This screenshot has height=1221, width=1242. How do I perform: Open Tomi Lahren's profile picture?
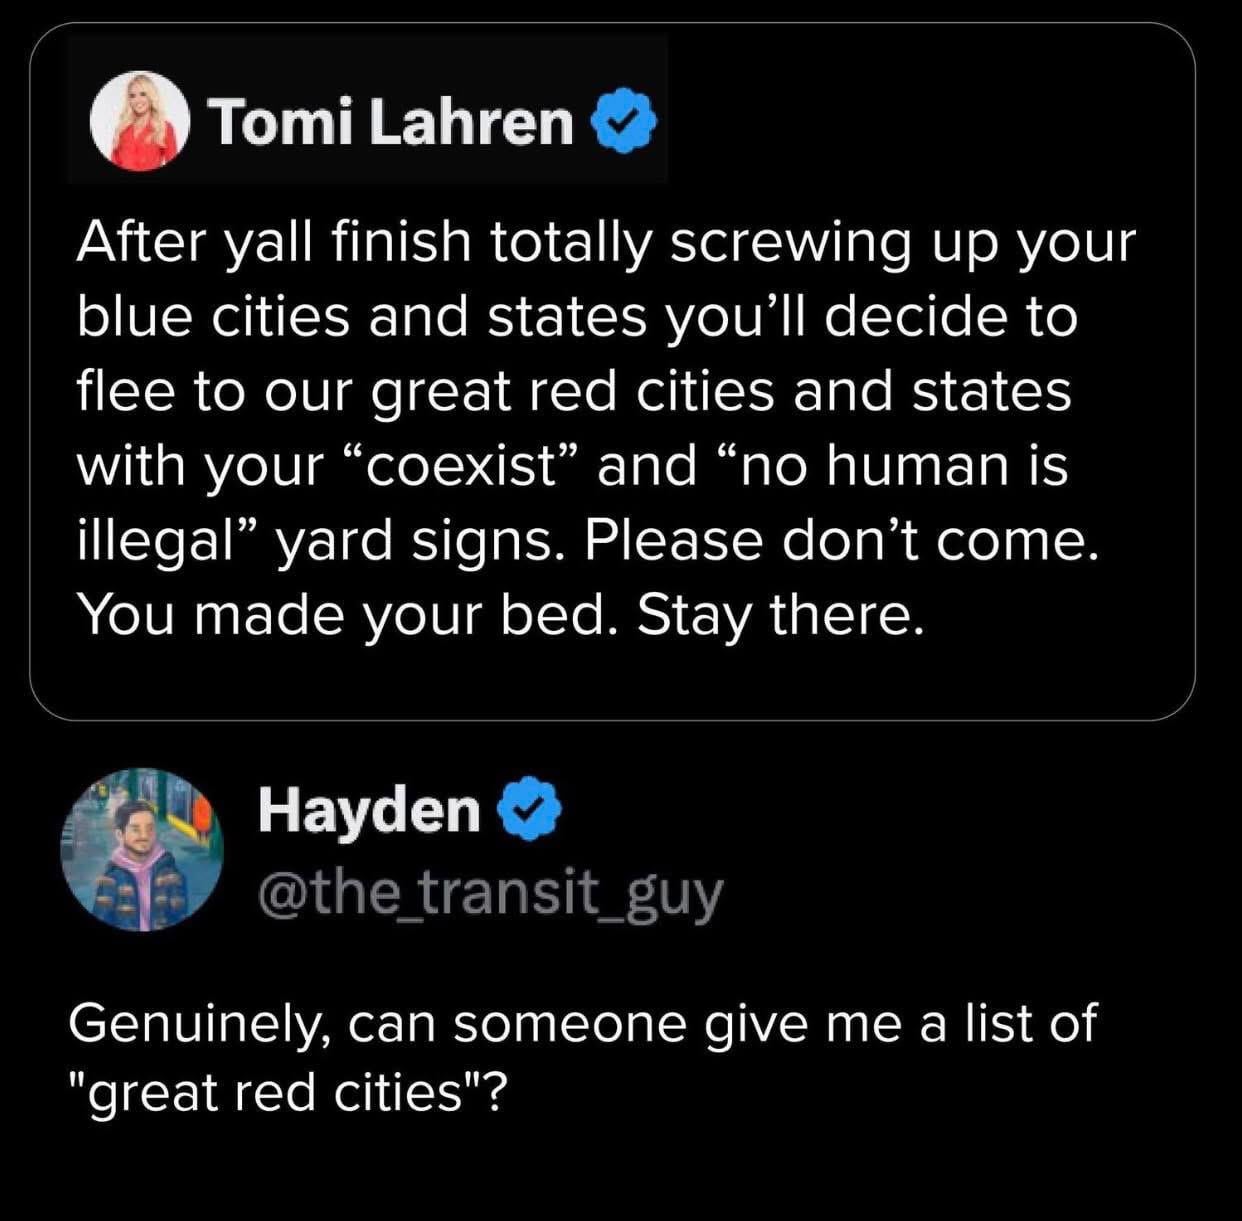point(140,122)
